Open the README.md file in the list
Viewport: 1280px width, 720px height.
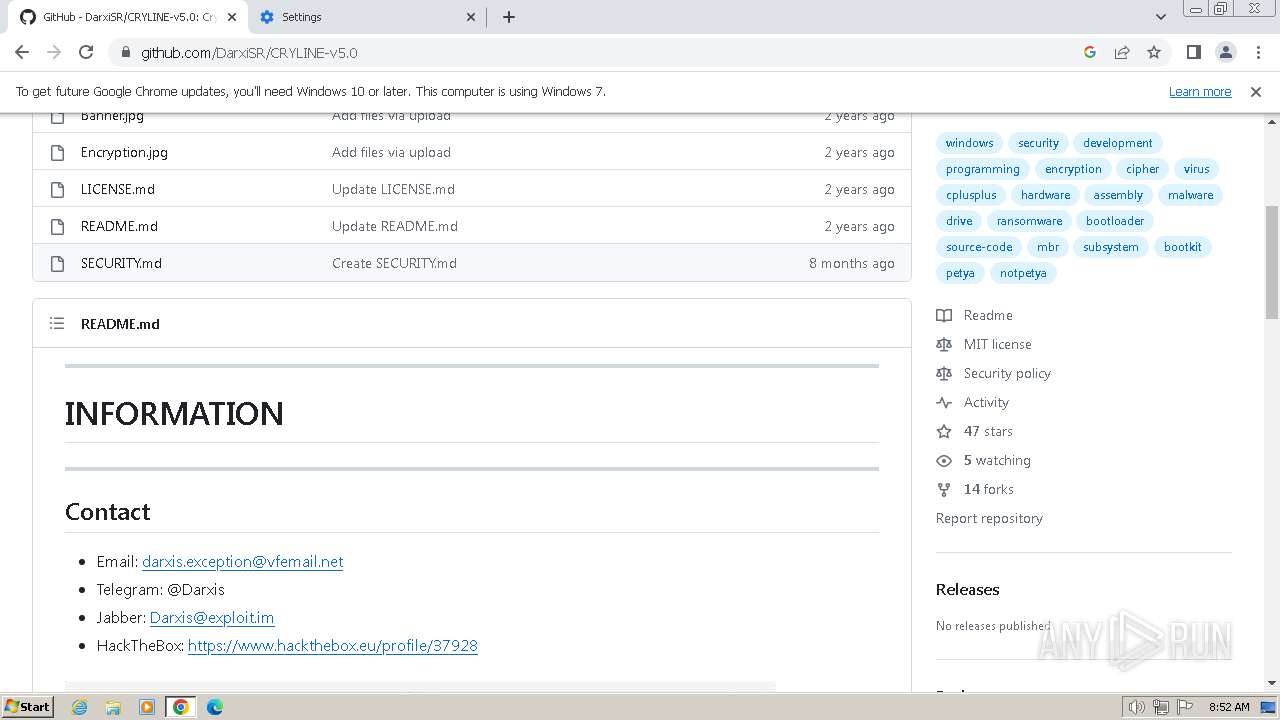(119, 226)
